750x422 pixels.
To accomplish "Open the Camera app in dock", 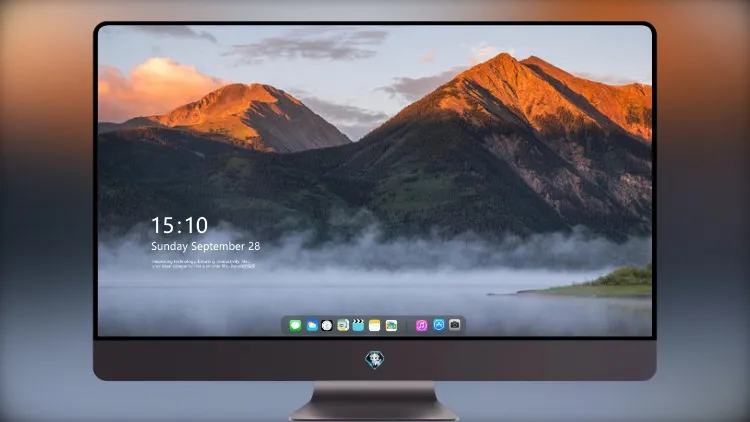I will (454, 325).
